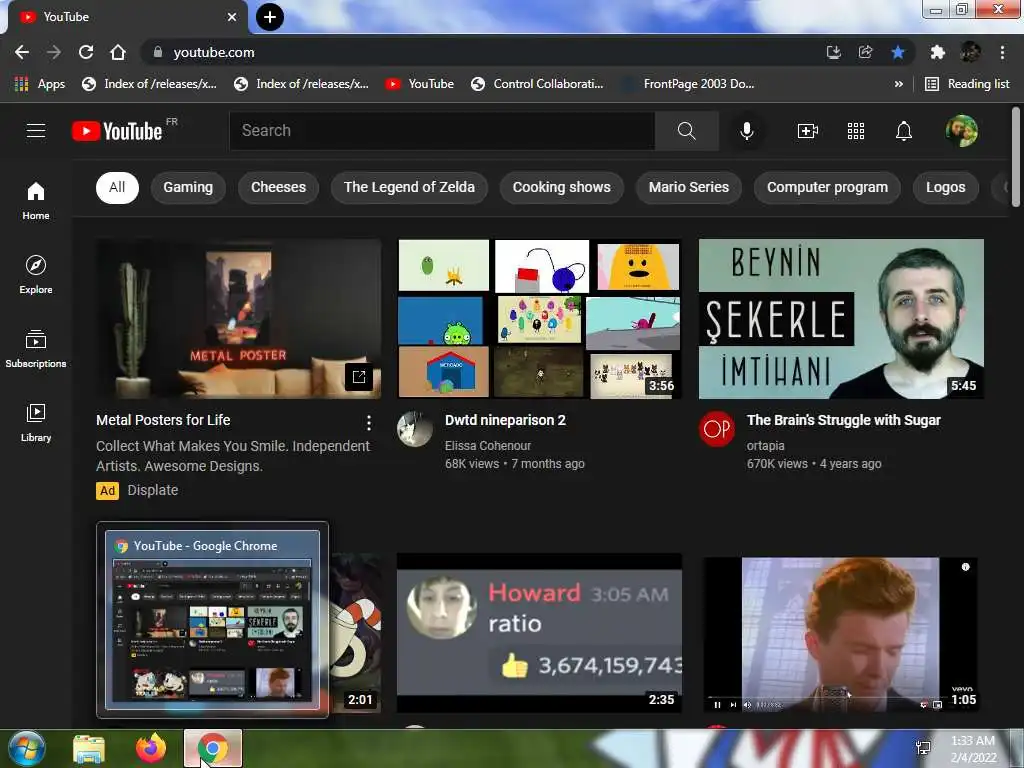Open Windows Explorer from taskbar

pyautogui.click(x=89, y=749)
